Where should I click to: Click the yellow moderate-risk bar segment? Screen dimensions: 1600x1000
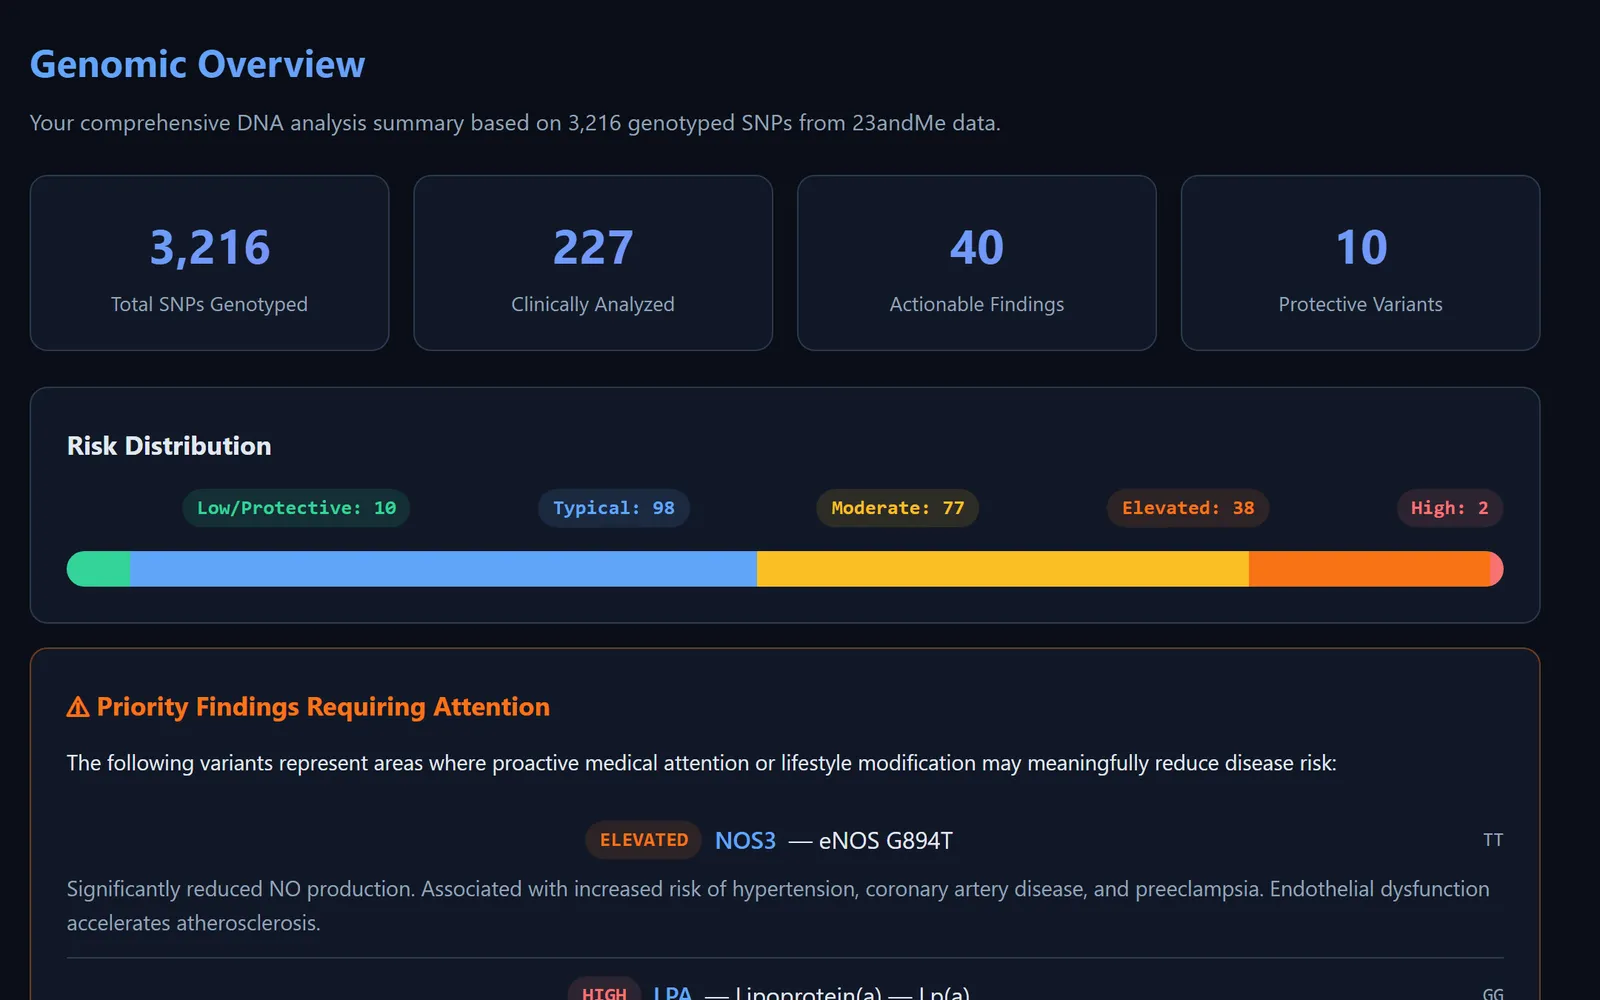pos(1003,569)
